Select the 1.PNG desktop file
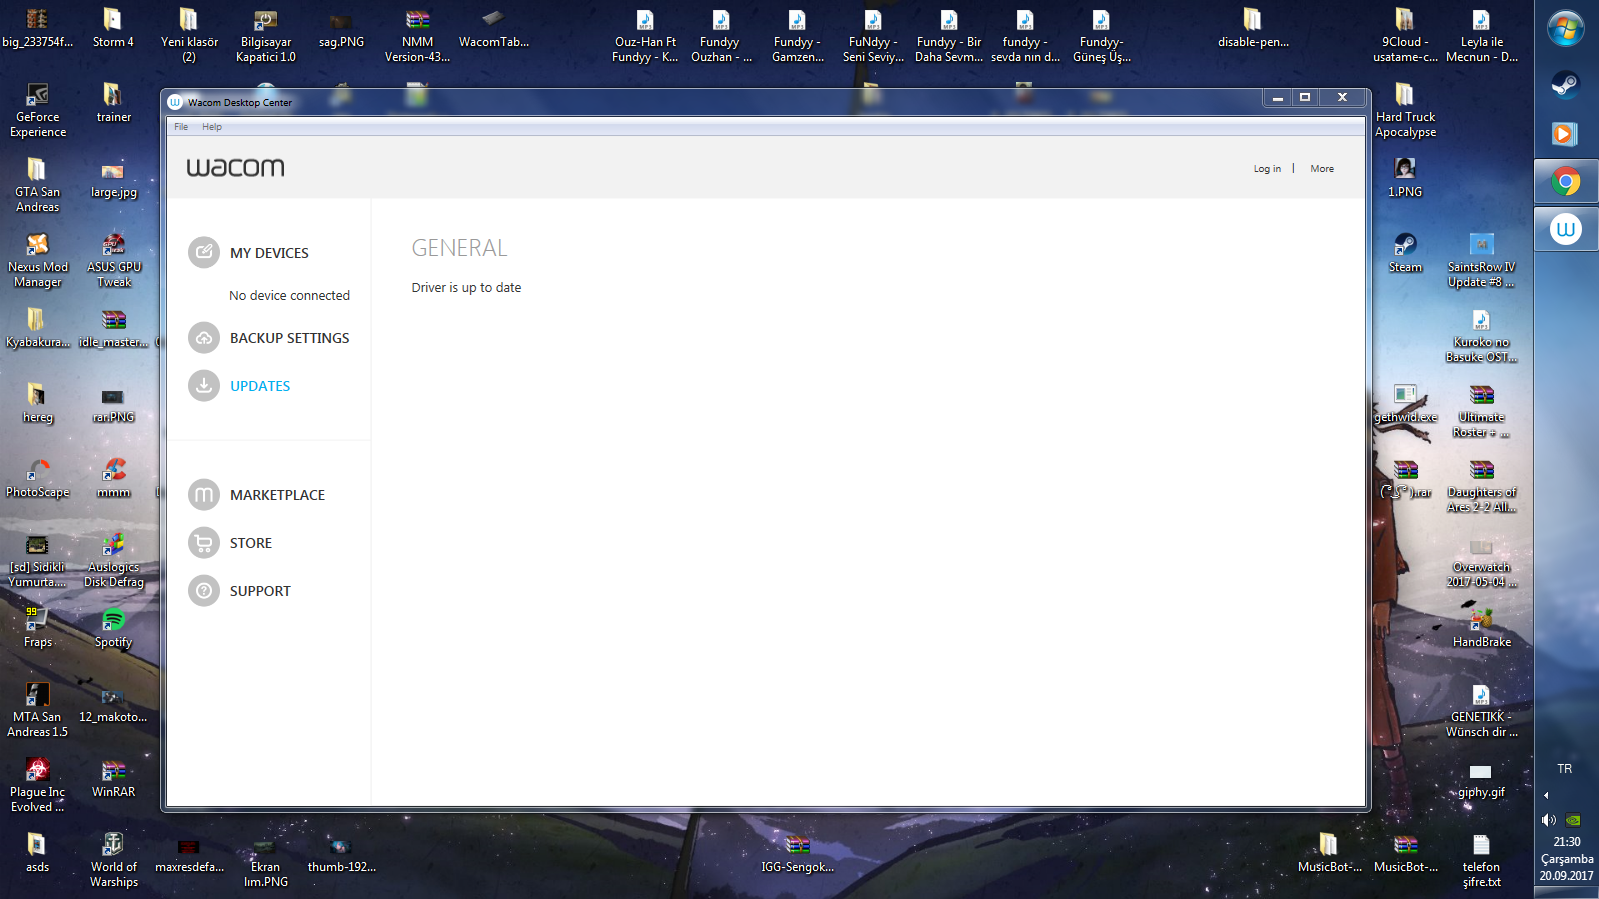Image resolution: width=1599 pixels, height=899 pixels. pyautogui.click(x=1405, y=178)
